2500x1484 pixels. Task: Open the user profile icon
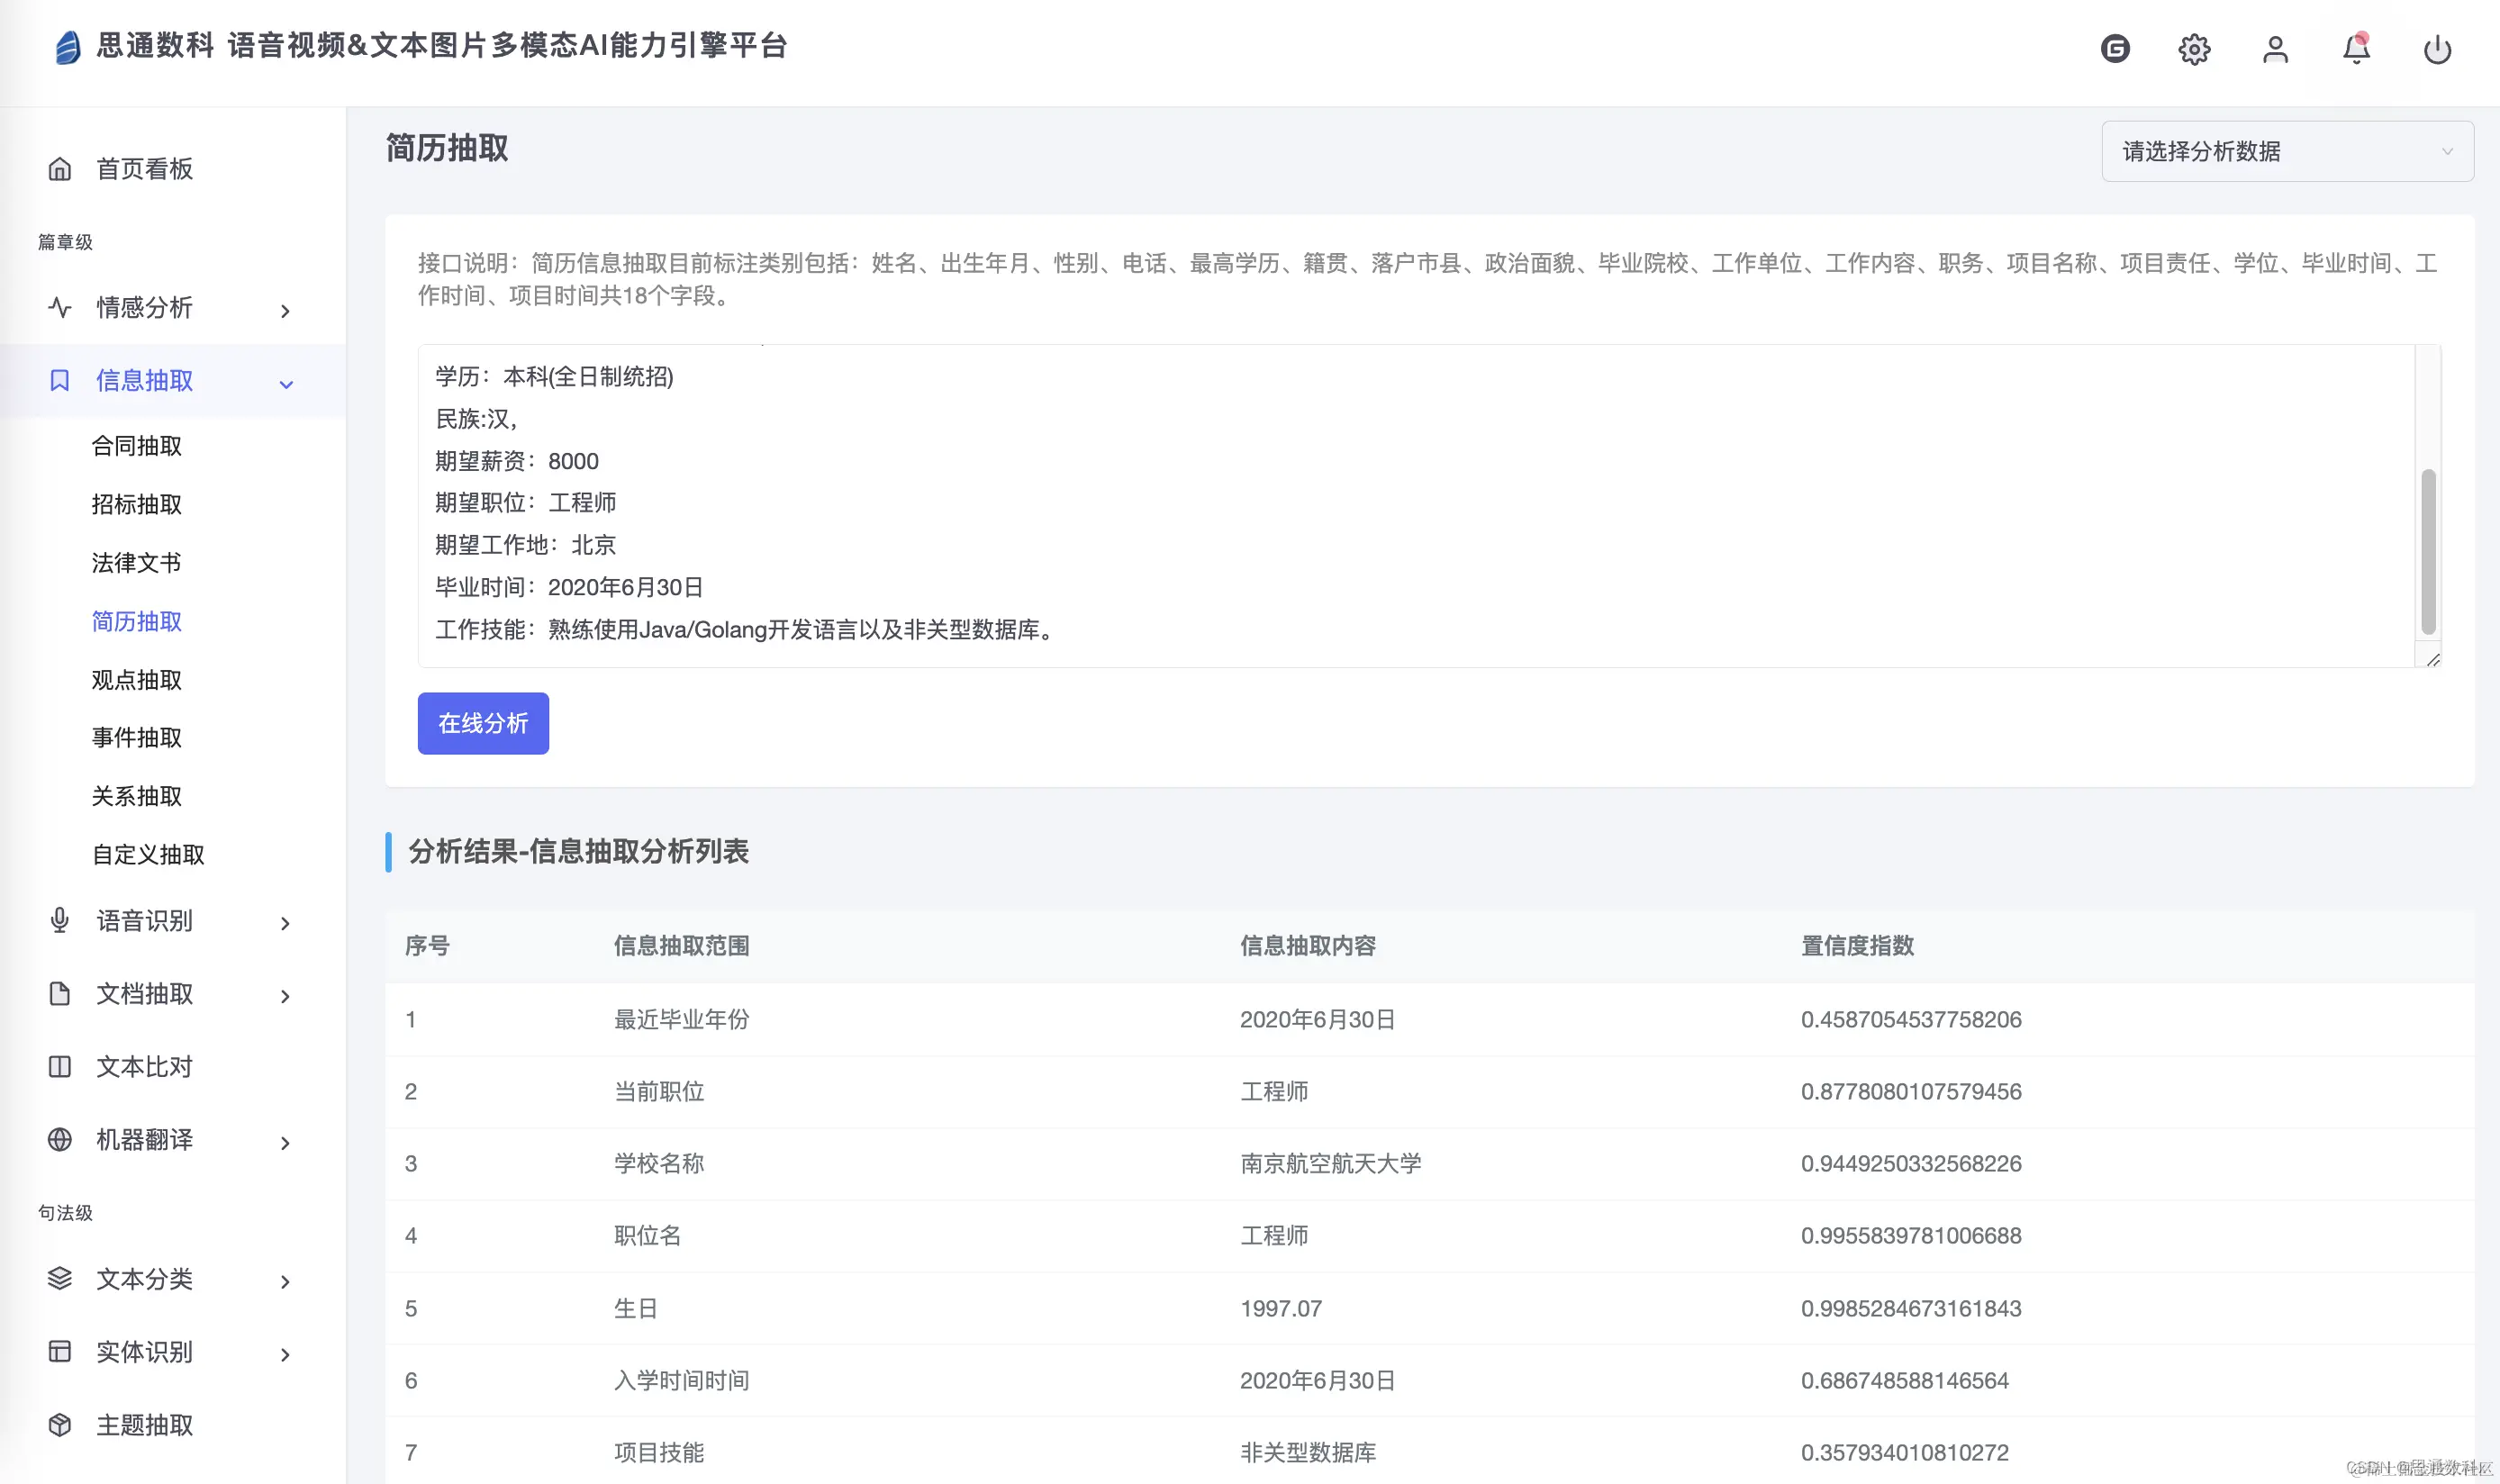pyautogui.click(x=2275, y=49)
